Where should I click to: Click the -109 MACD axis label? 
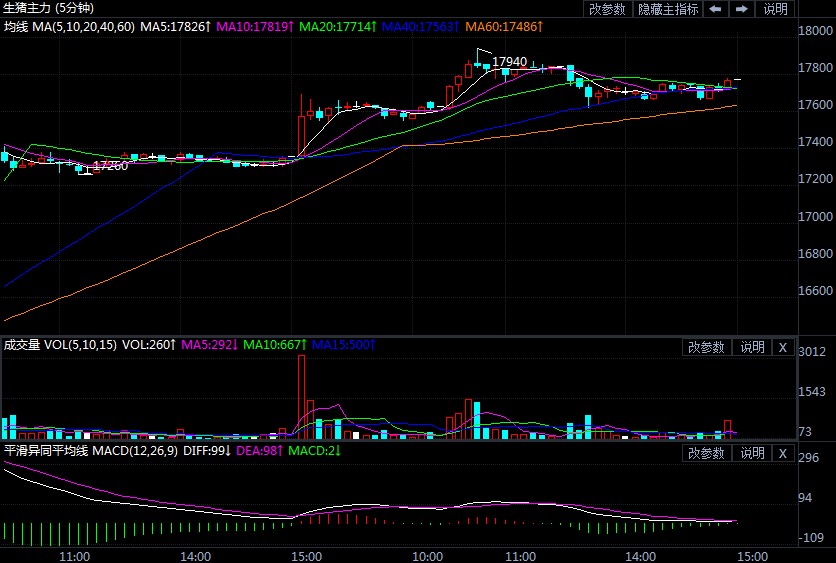[811, 537]
